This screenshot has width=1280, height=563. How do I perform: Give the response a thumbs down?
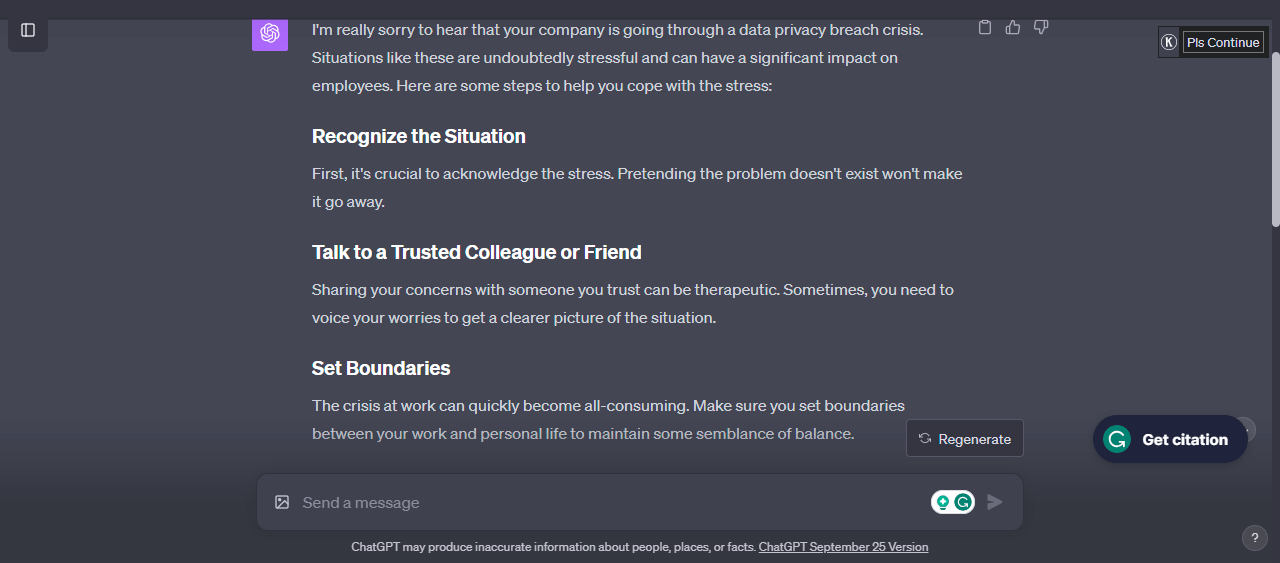pyautogui.click(x=1041, y=28)
